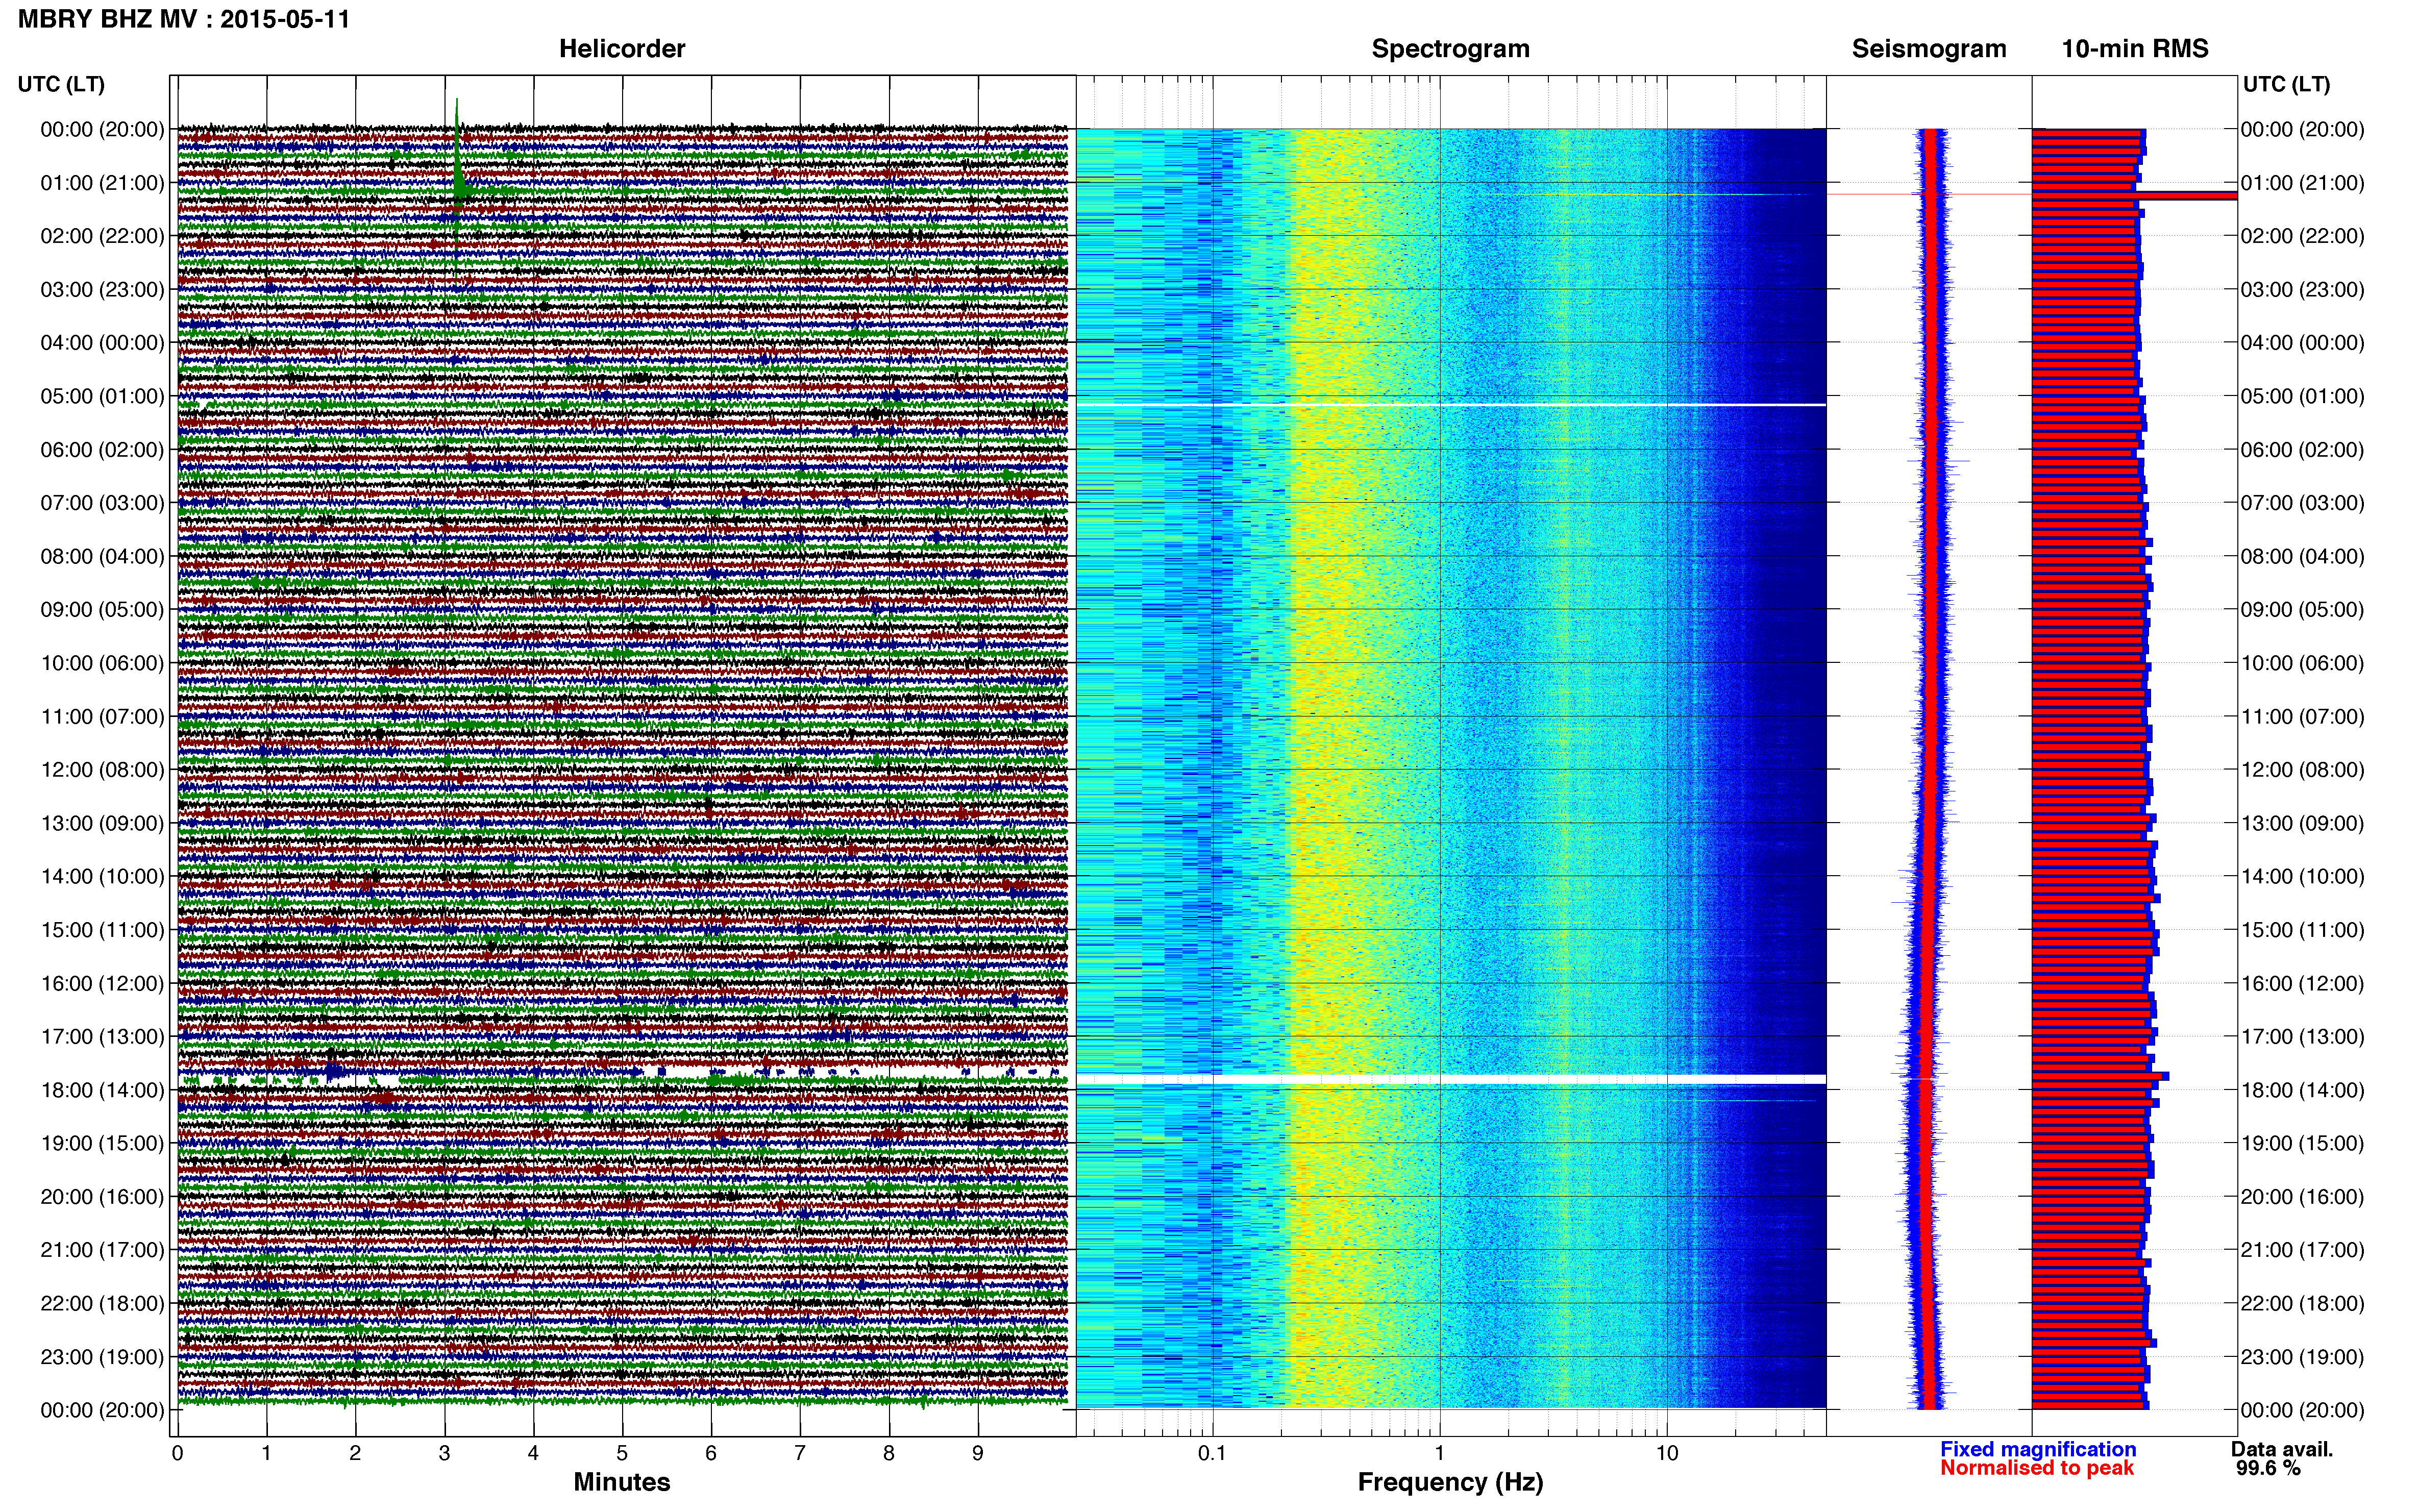This screenshot has width=2419, height=1512.
Task: Click the 'Helicorder' panel heading
Action: coord(621,49)
